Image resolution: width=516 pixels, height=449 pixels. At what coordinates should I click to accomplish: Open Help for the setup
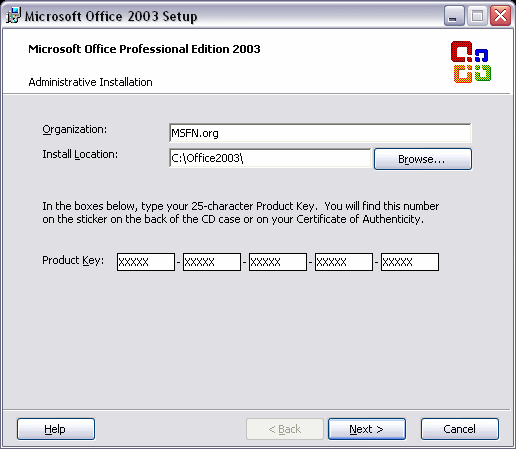(x=56, y=429)
